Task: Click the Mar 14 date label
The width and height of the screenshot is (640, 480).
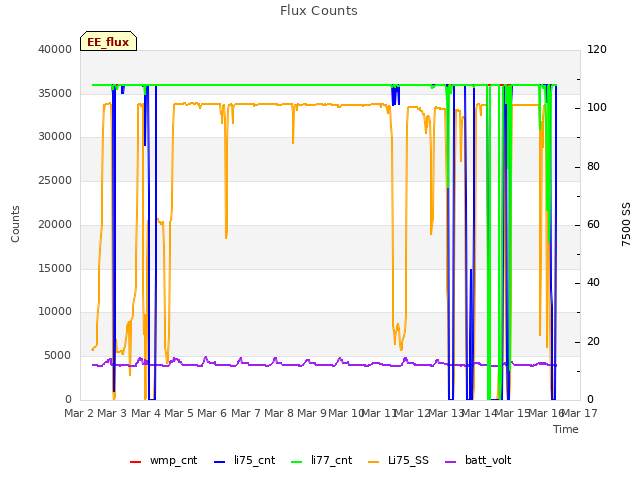Action: (x=479, y=413)
